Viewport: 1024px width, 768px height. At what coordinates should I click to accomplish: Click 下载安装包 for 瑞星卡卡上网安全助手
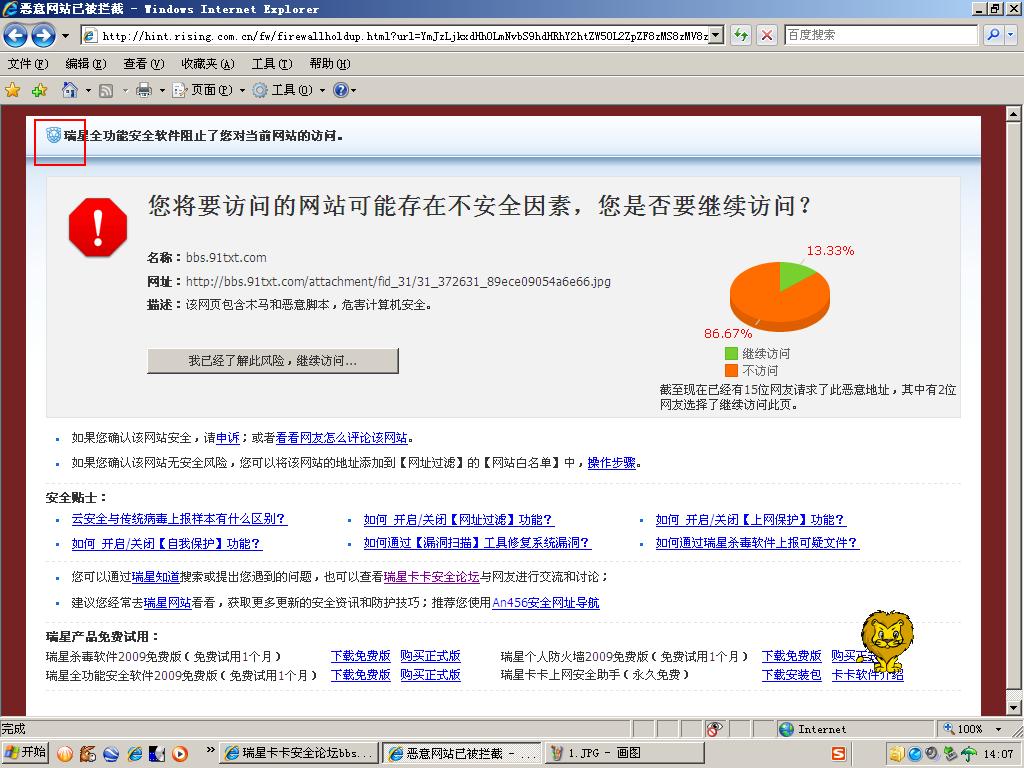tap(792, 675)
